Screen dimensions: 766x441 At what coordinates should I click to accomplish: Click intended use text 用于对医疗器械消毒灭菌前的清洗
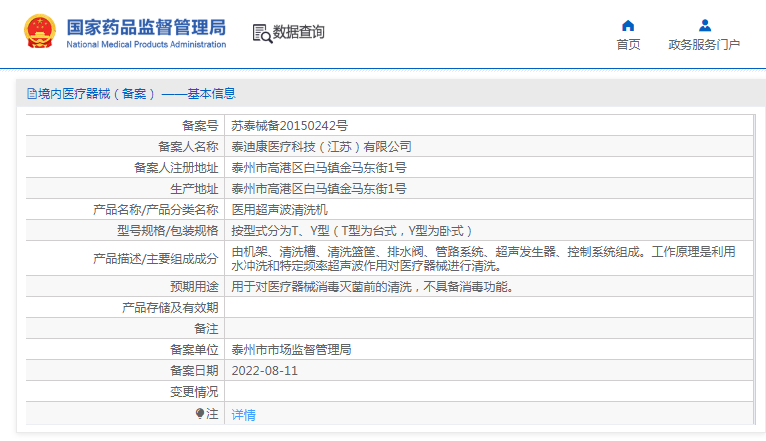coord(373,287)
